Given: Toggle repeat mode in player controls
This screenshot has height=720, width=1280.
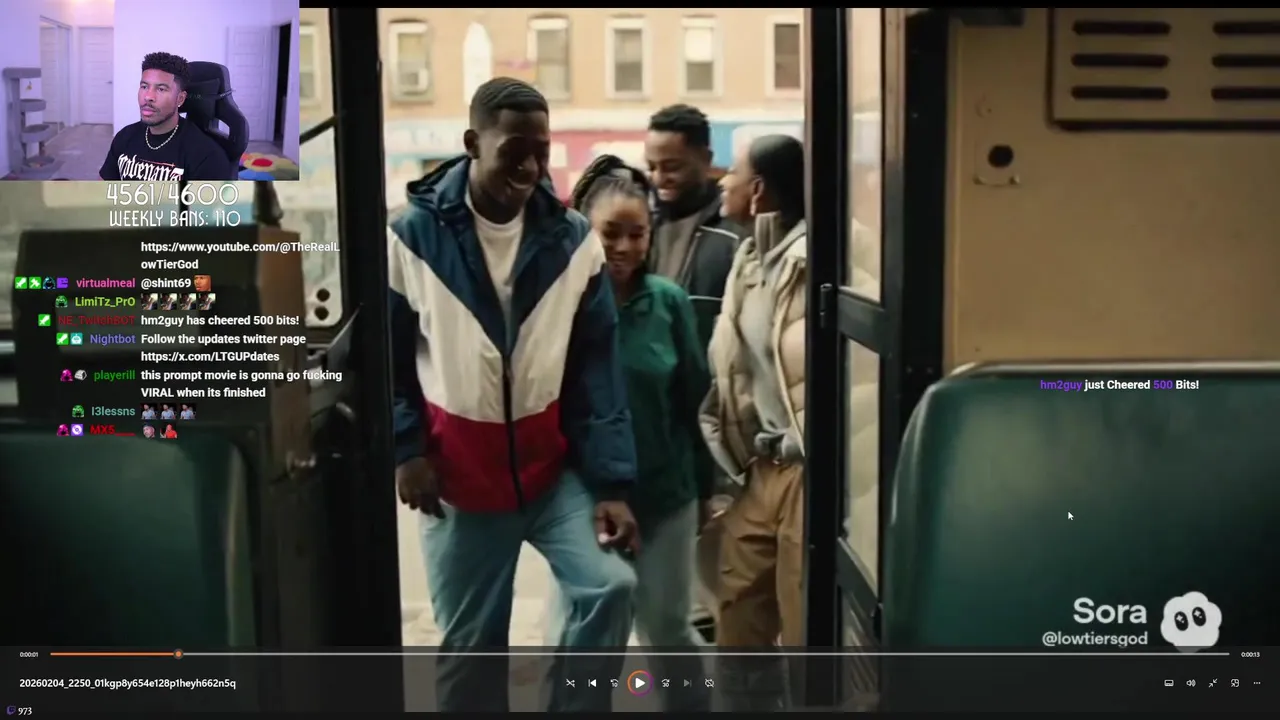Looking at the screenshot, I should pos(709,683).
